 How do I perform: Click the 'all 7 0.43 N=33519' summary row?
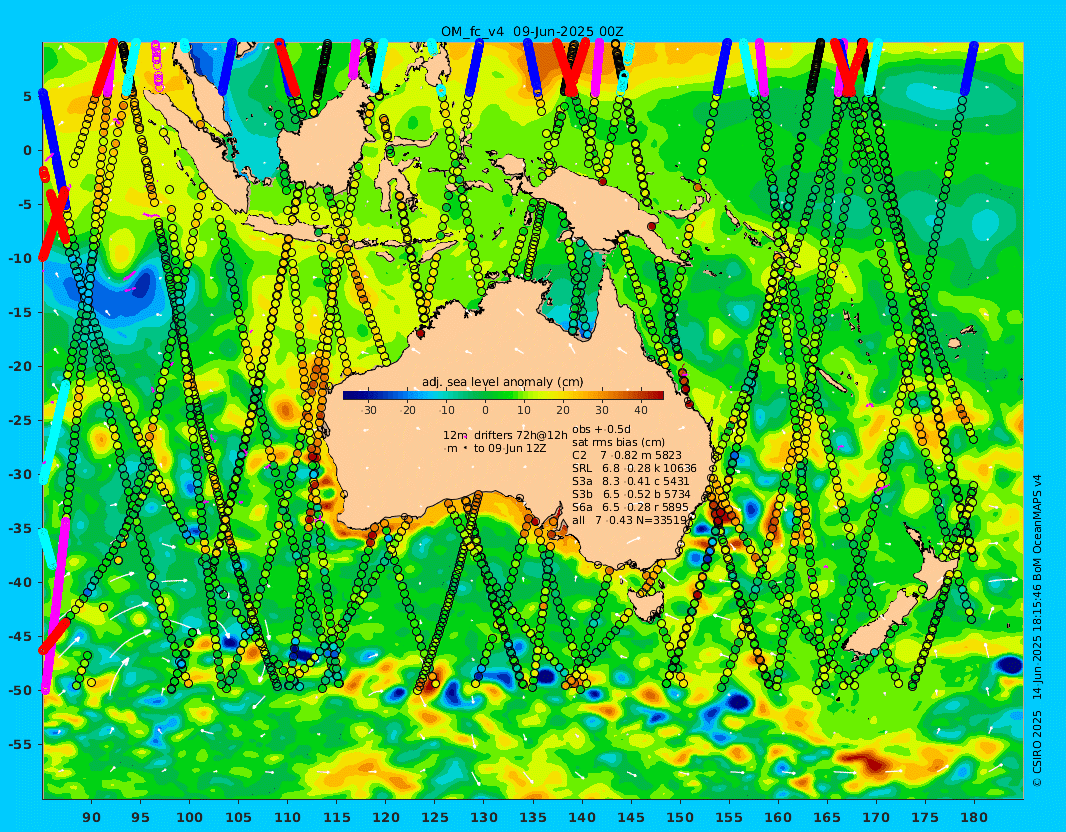click(x=633, y=520)
